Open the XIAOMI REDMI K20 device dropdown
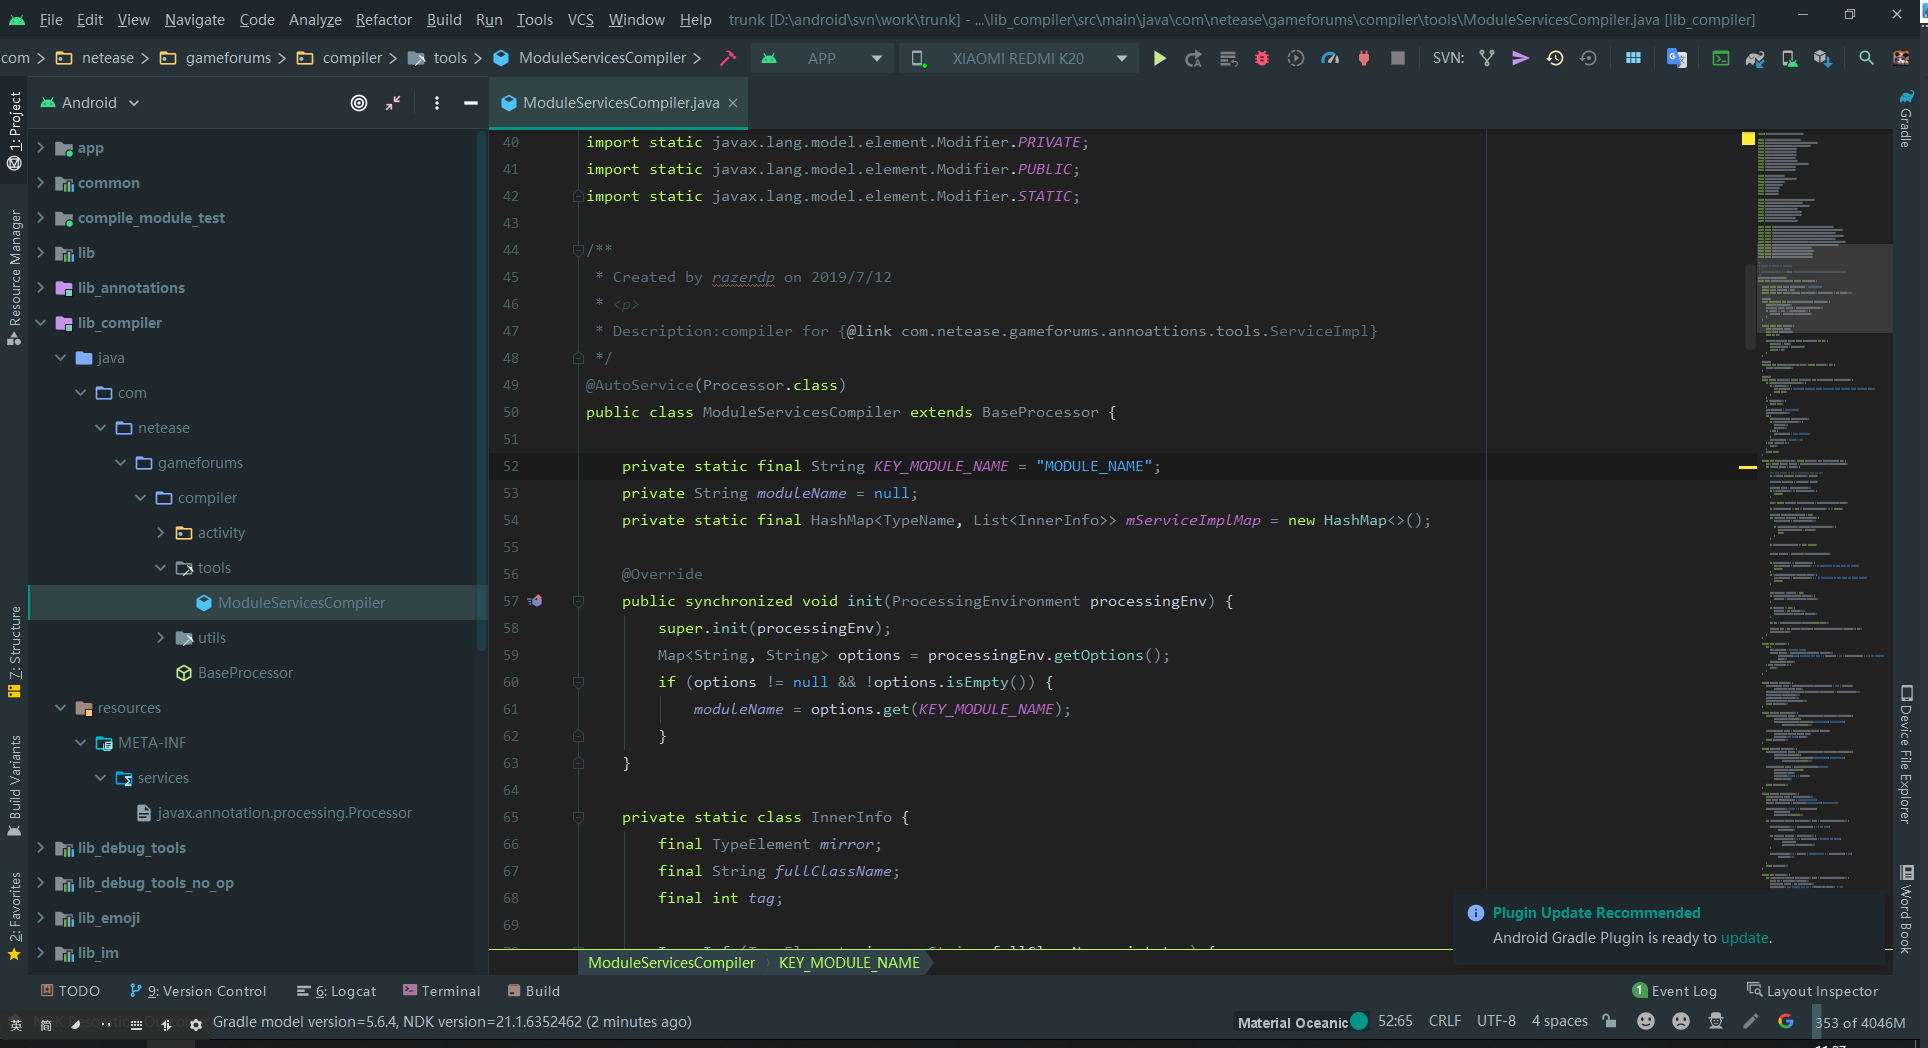1928x1048 pixels. point(1020,59)
